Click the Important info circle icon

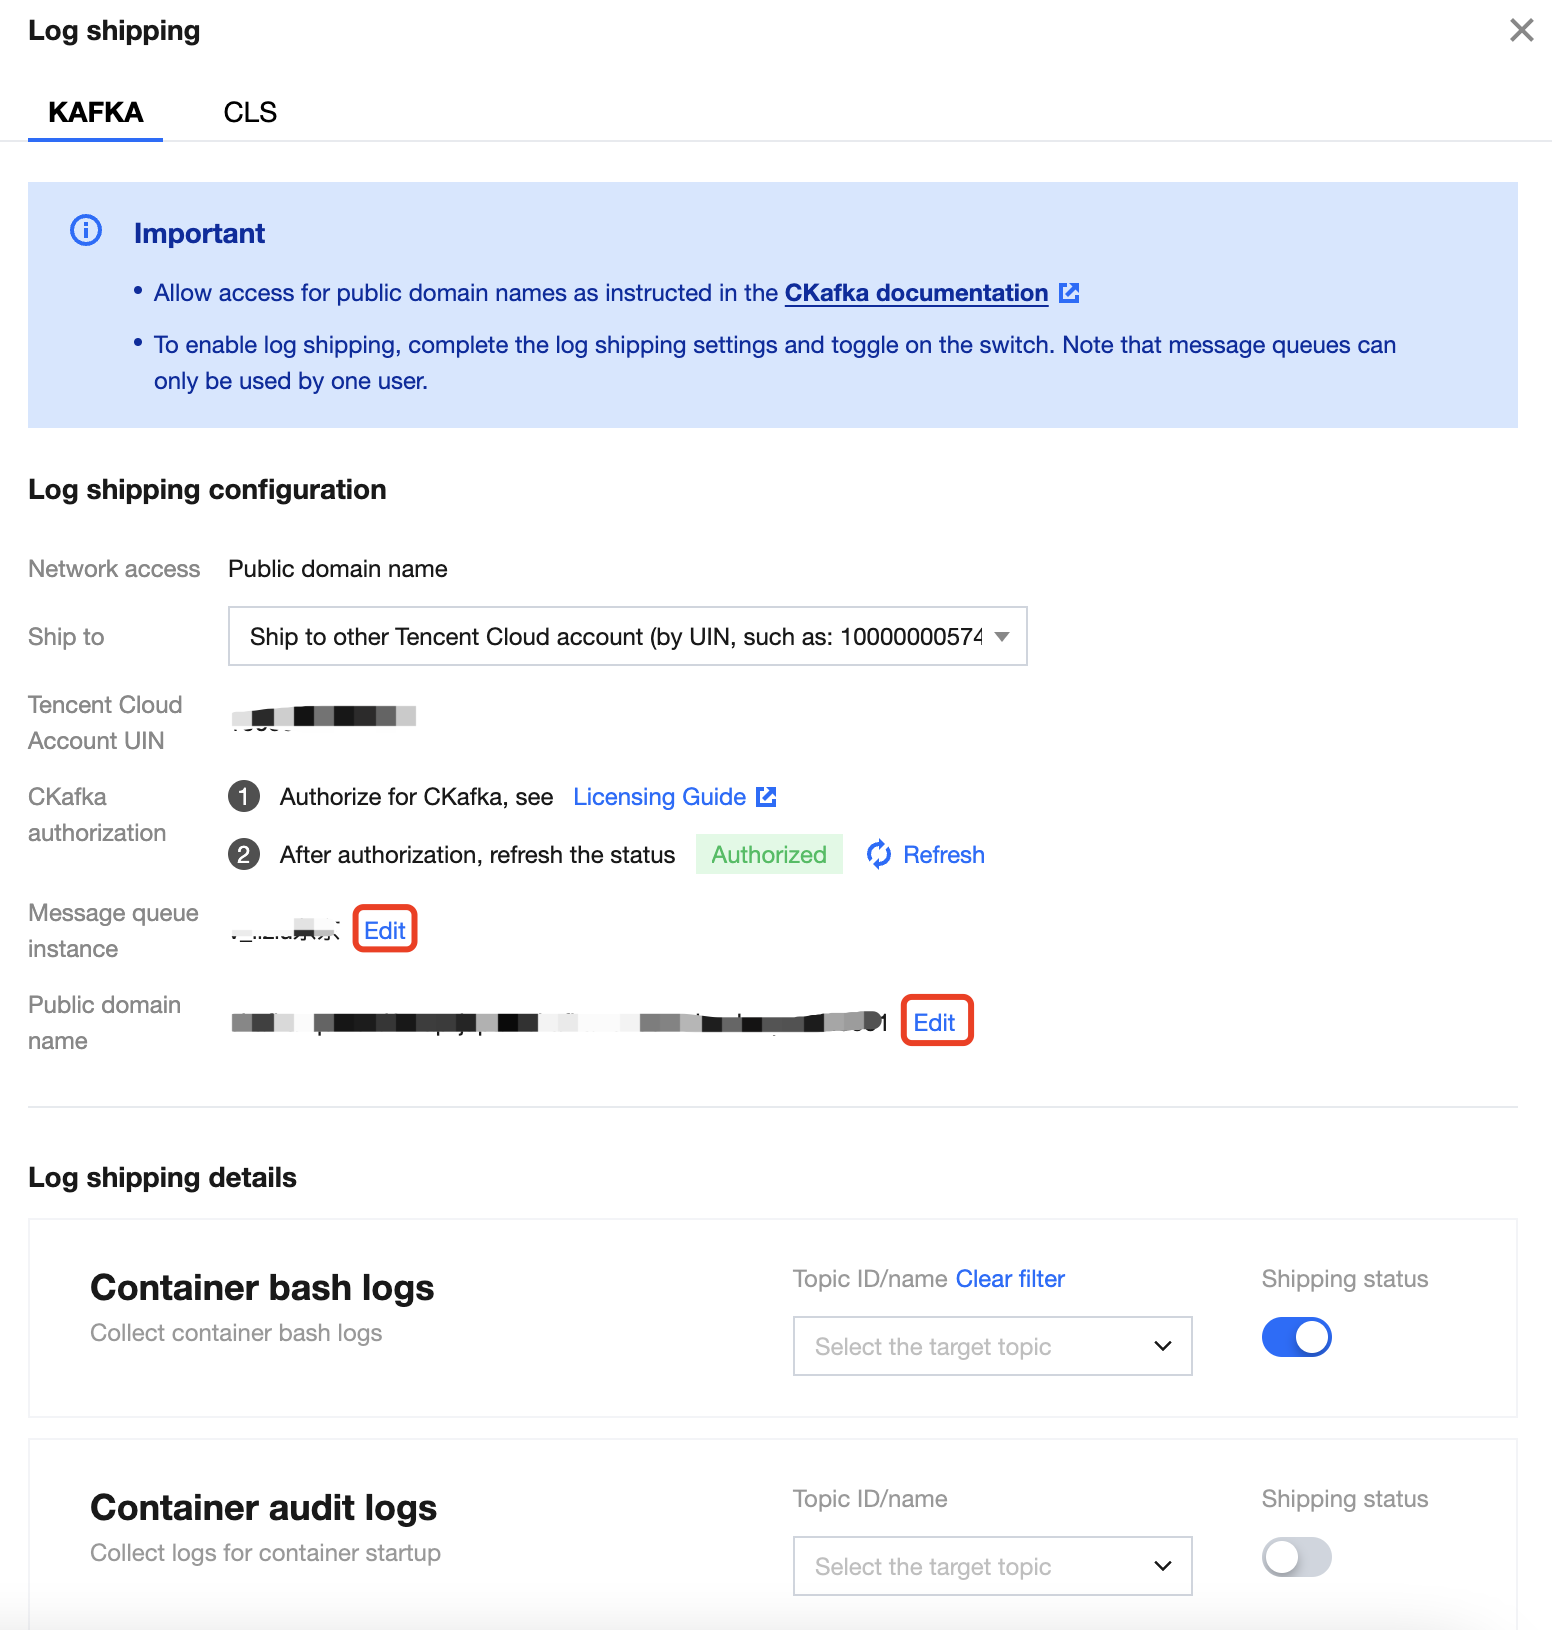(x=86, y=231)
